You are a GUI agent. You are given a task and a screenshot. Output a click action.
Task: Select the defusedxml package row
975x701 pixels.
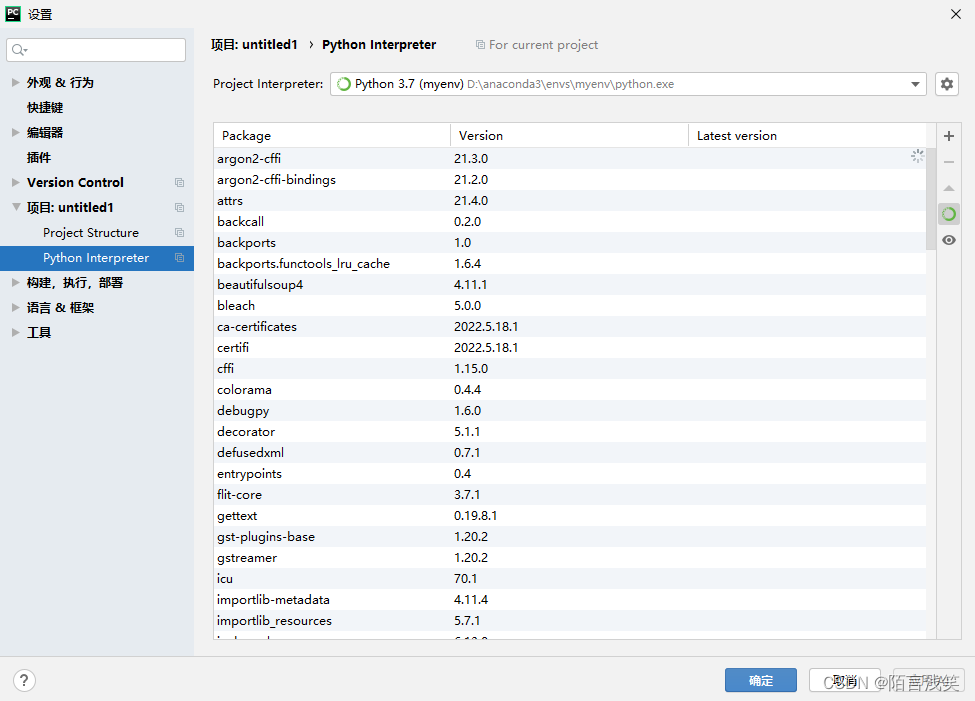(570, 453)
